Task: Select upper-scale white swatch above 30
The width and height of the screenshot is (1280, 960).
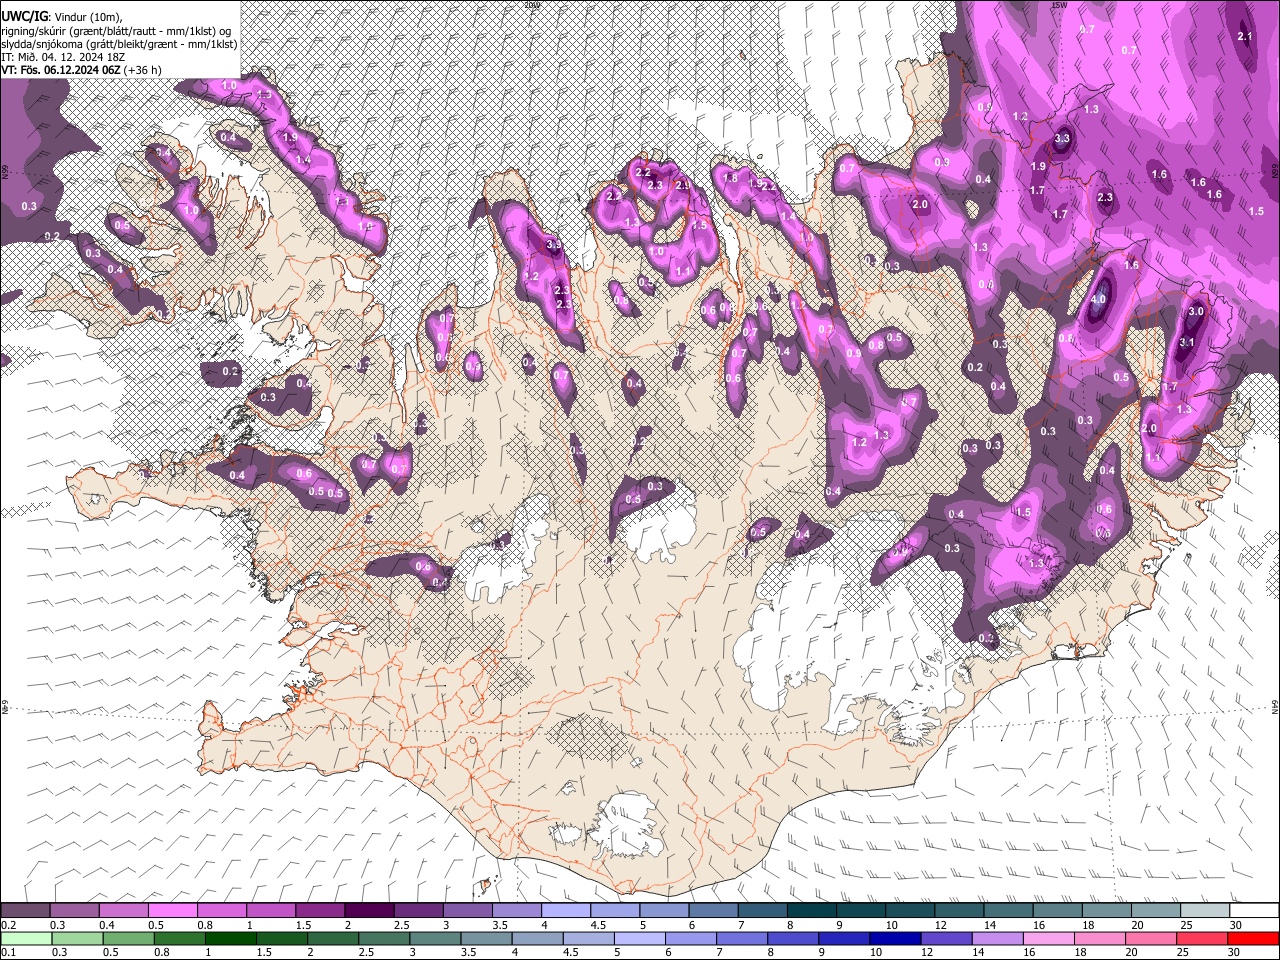Action: click(x=1254, y=911)
